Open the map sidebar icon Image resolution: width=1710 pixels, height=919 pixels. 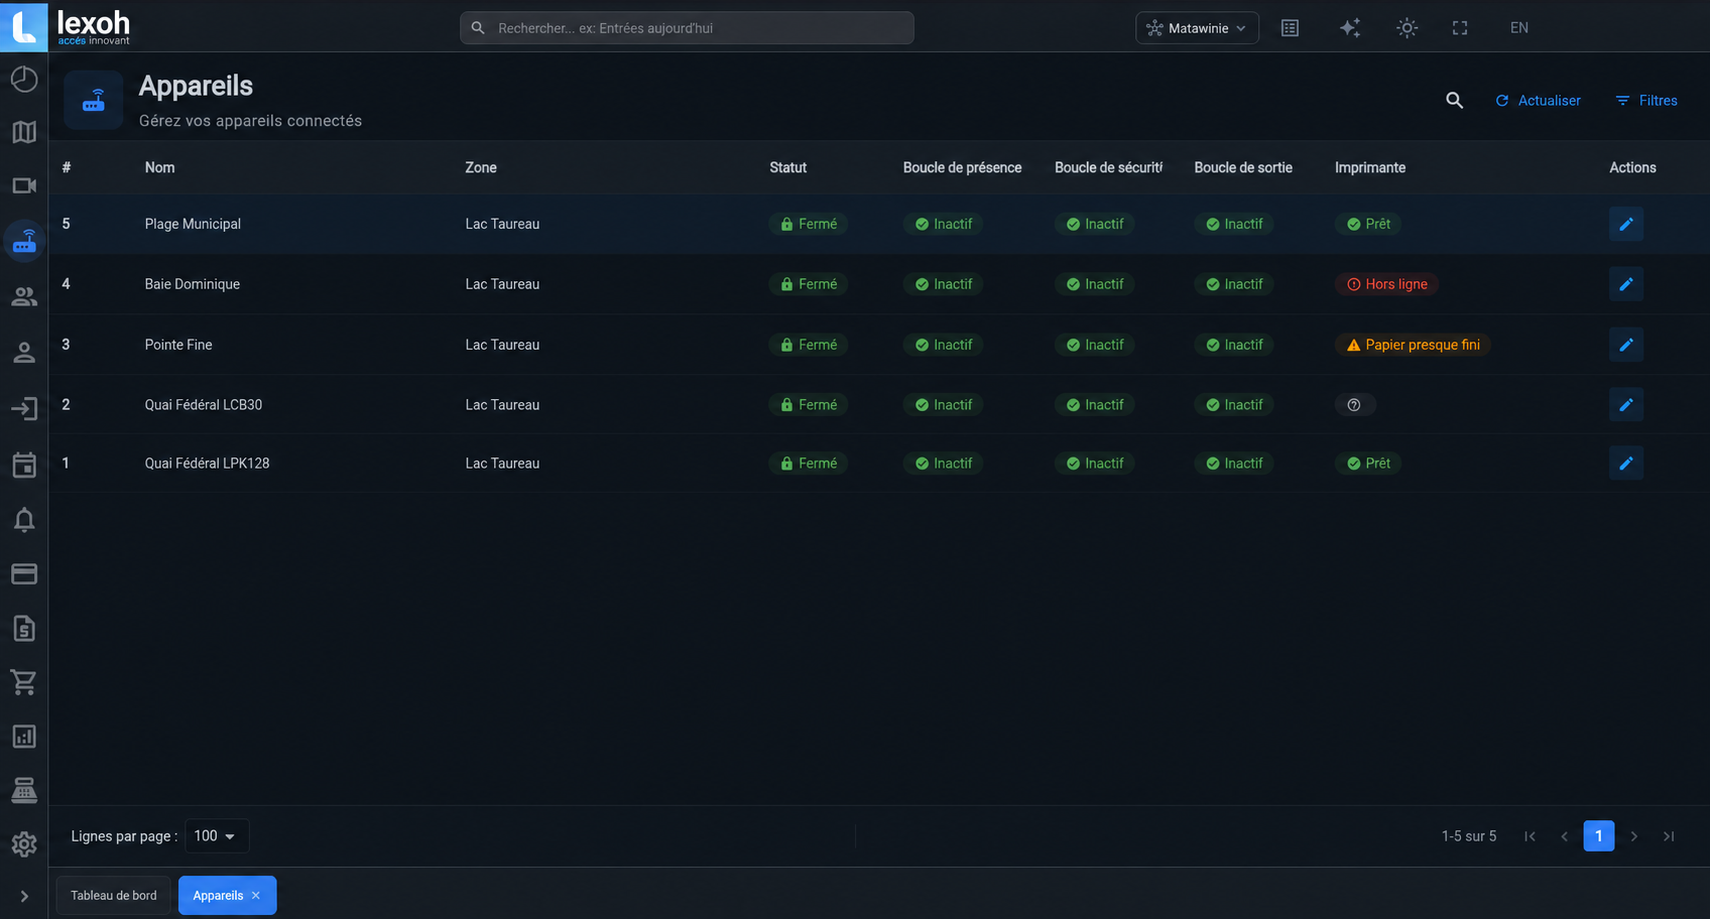24,132
